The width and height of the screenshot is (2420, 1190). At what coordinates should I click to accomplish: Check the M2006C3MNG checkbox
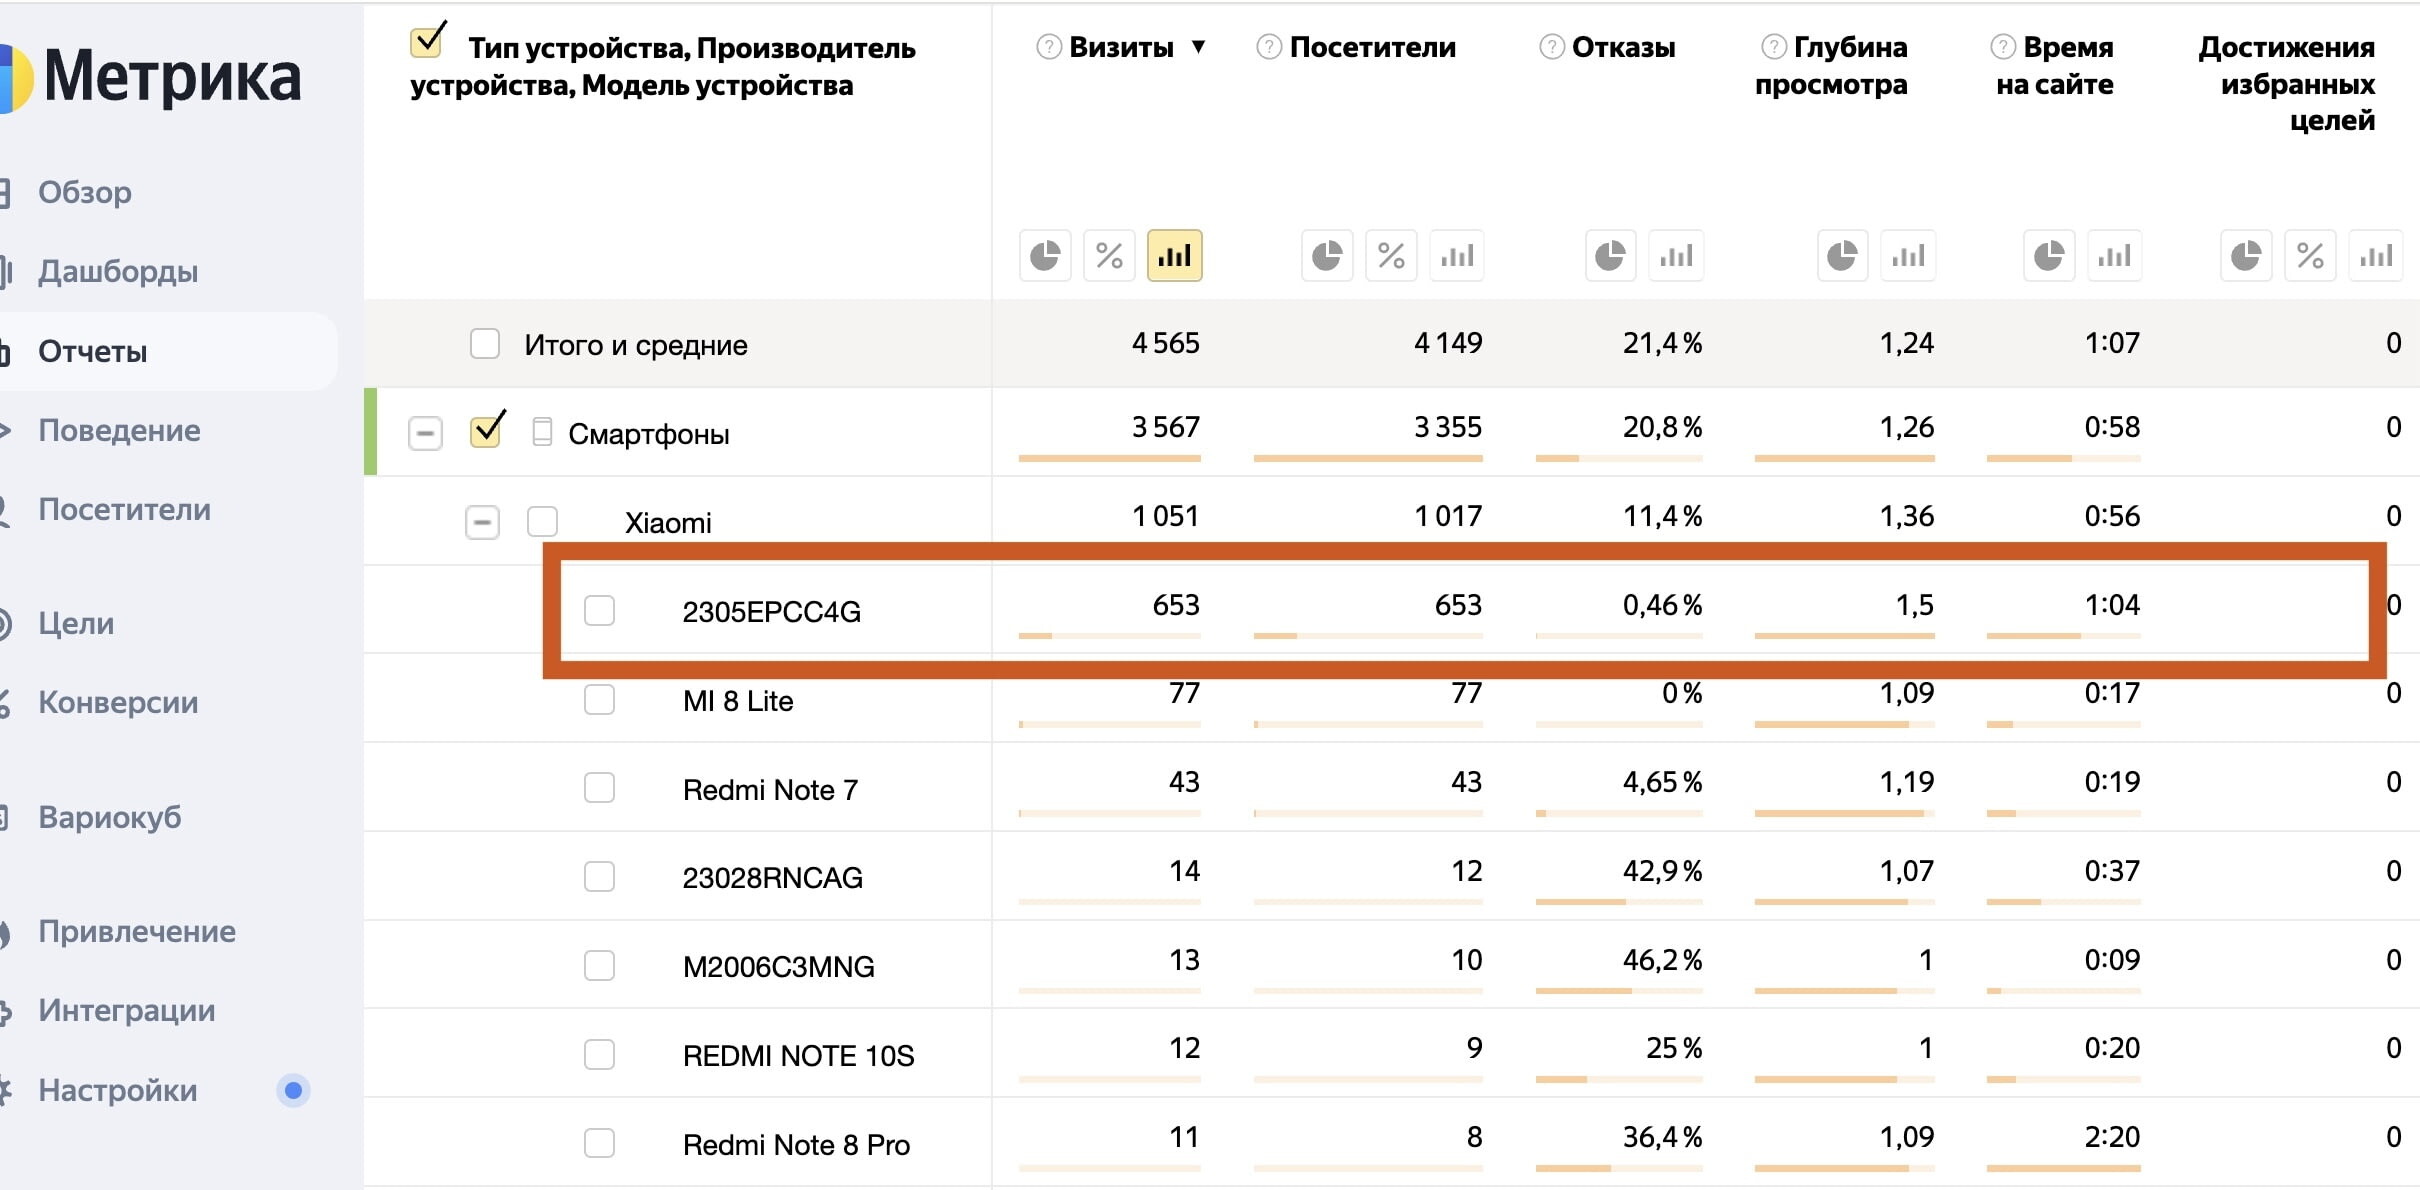pos(599,966)
